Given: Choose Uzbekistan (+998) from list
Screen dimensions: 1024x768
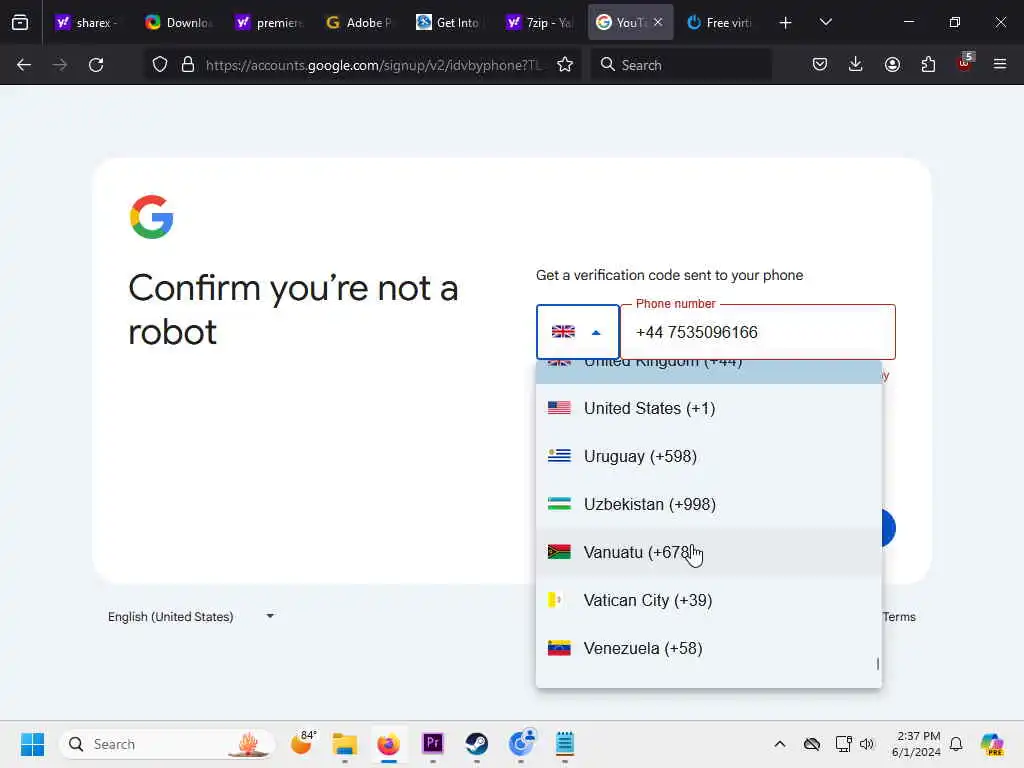Looking at the screenshot, I should (709, 504).
